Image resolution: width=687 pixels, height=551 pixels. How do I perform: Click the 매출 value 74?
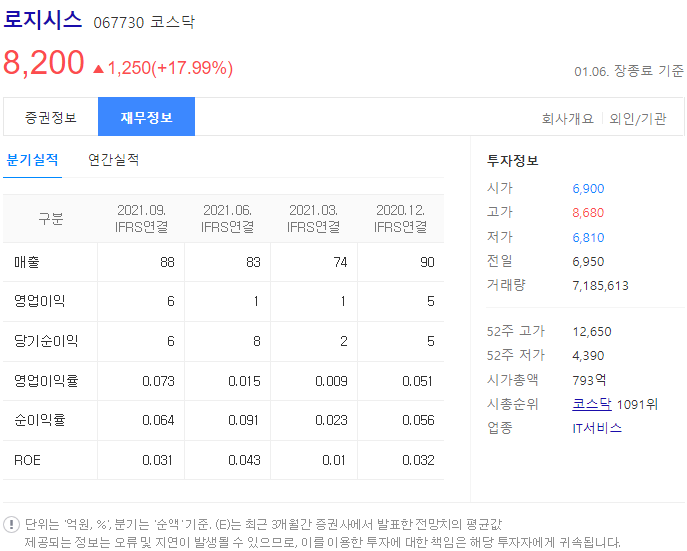pos(340,262)
